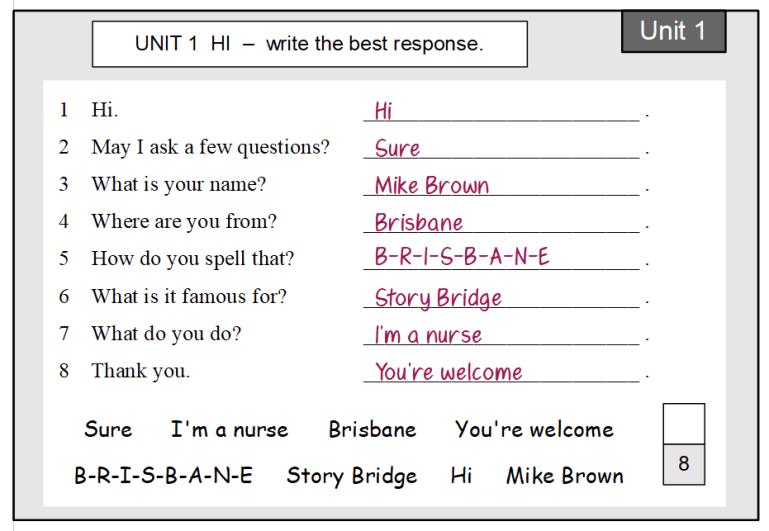Open the dark 'Unit 1' tab label

coord(673,31)
